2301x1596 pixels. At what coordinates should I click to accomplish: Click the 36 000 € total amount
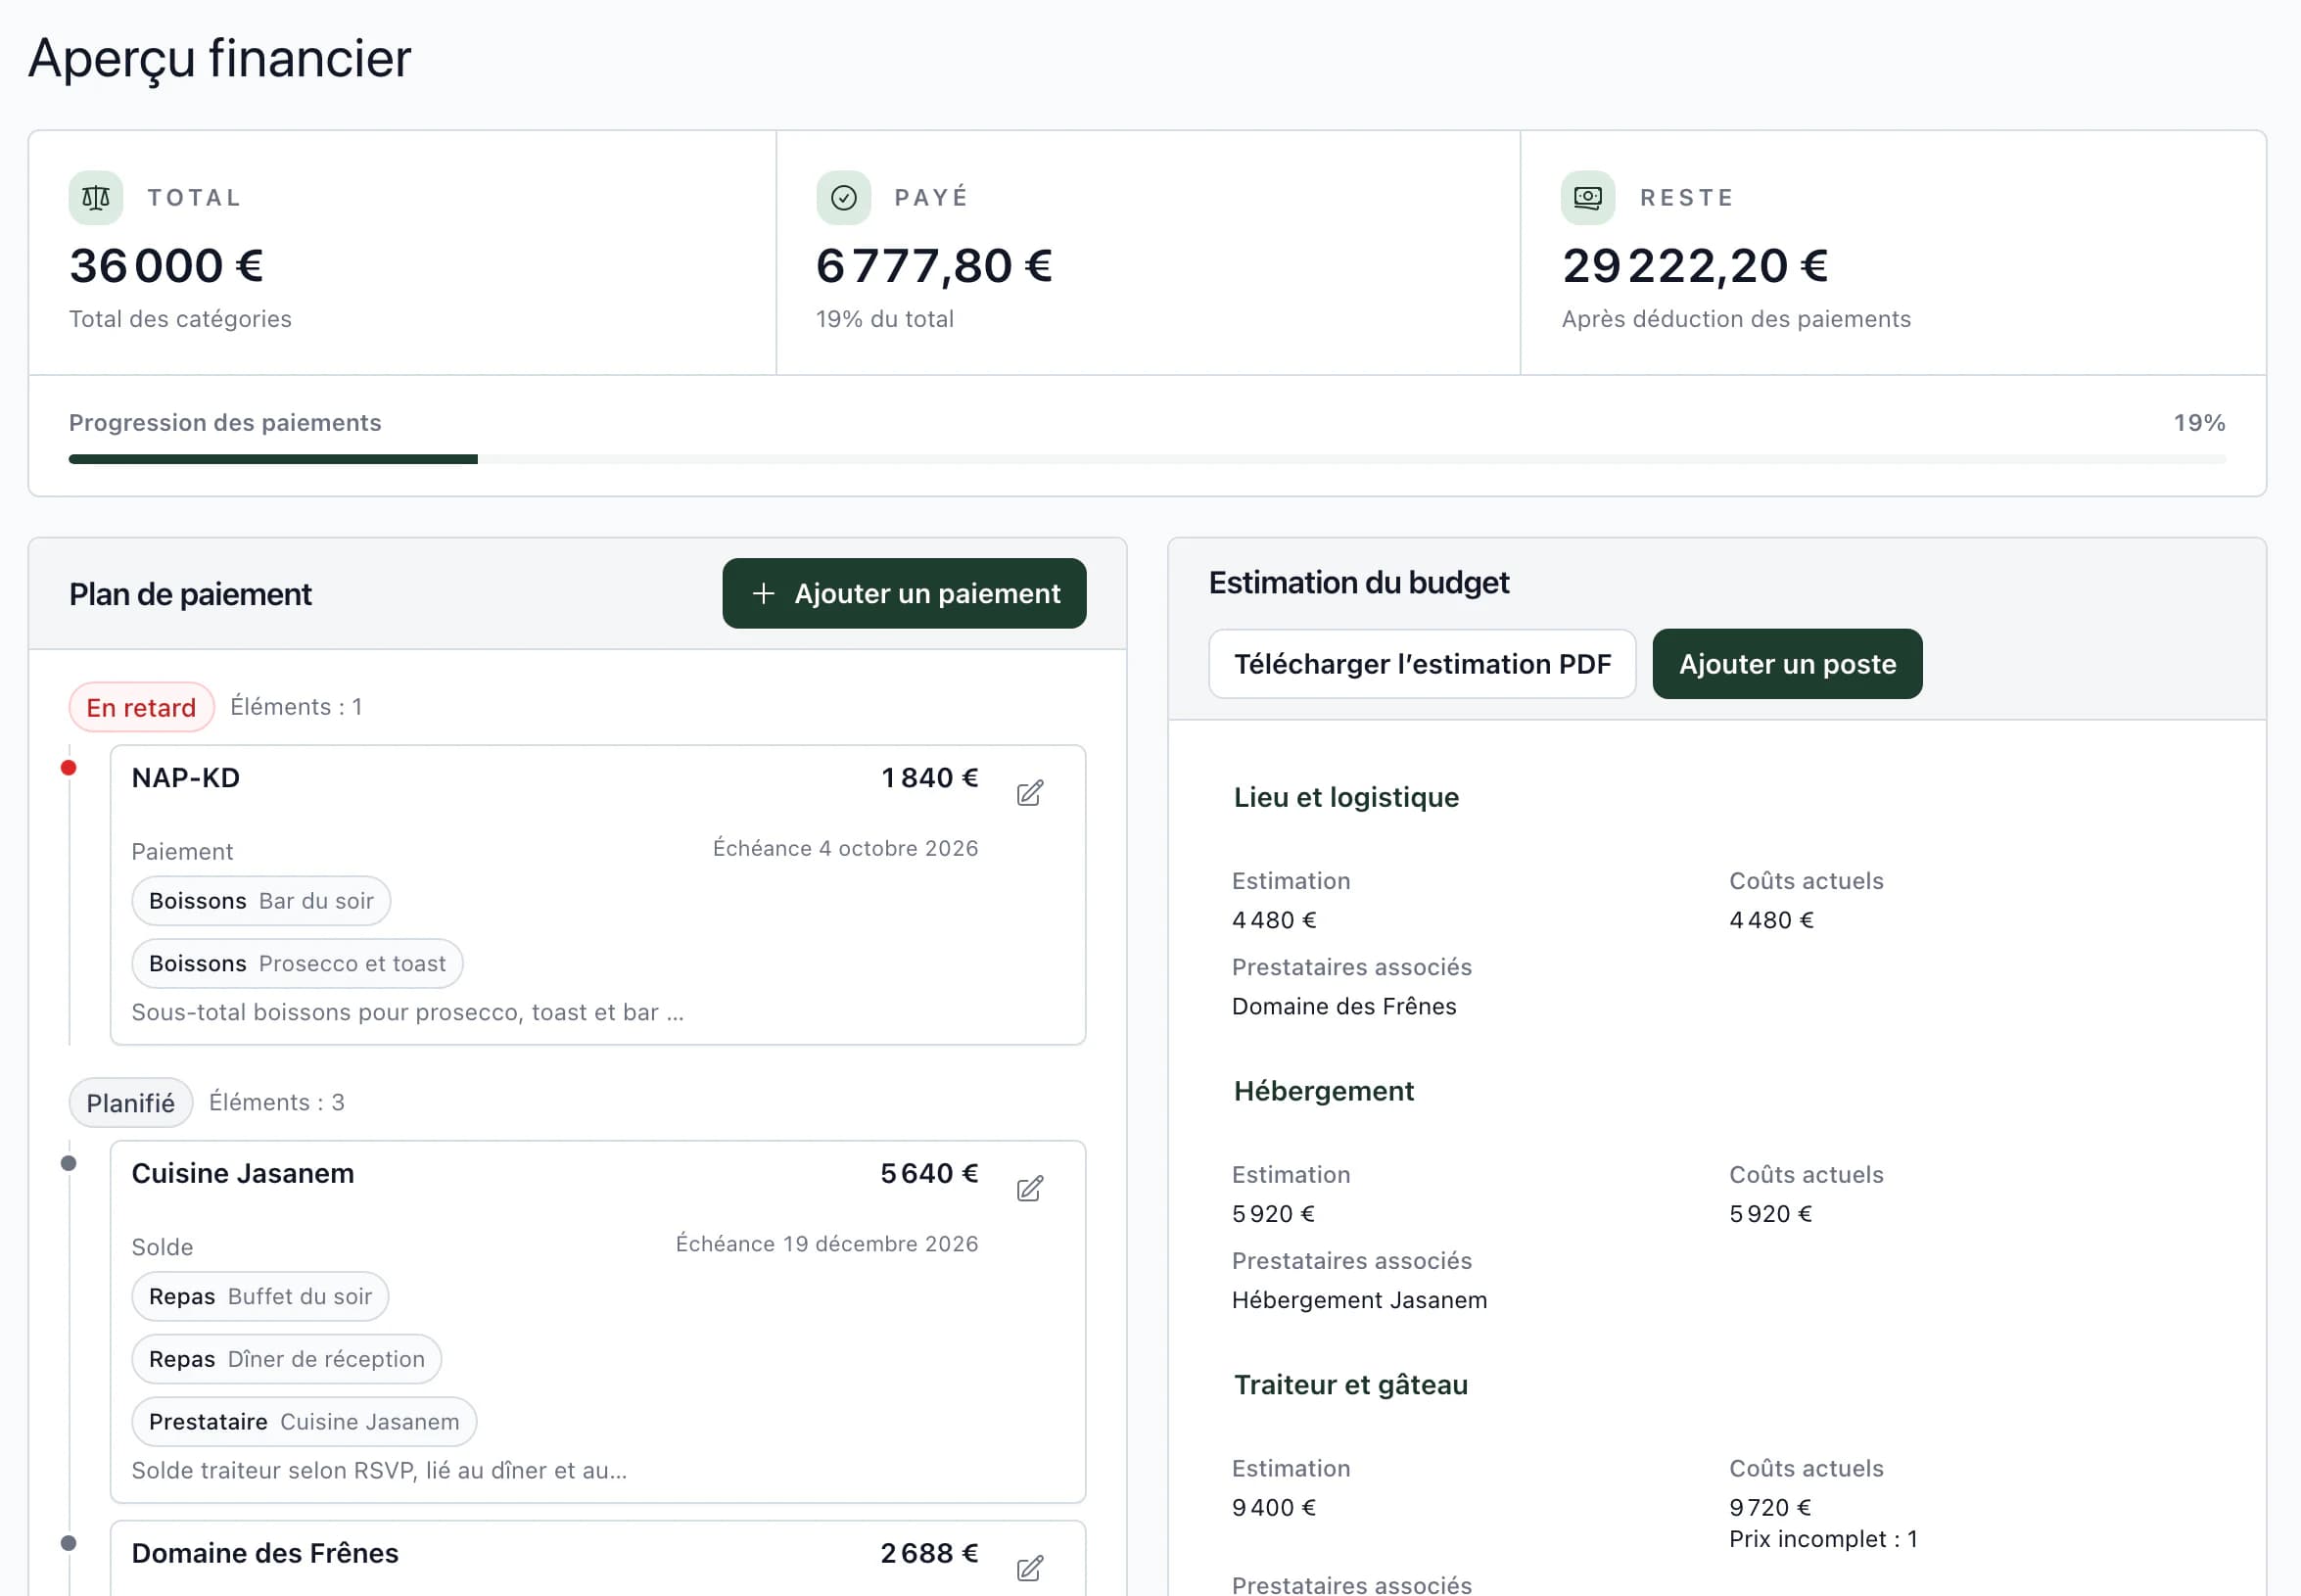[x=166, y=266]
